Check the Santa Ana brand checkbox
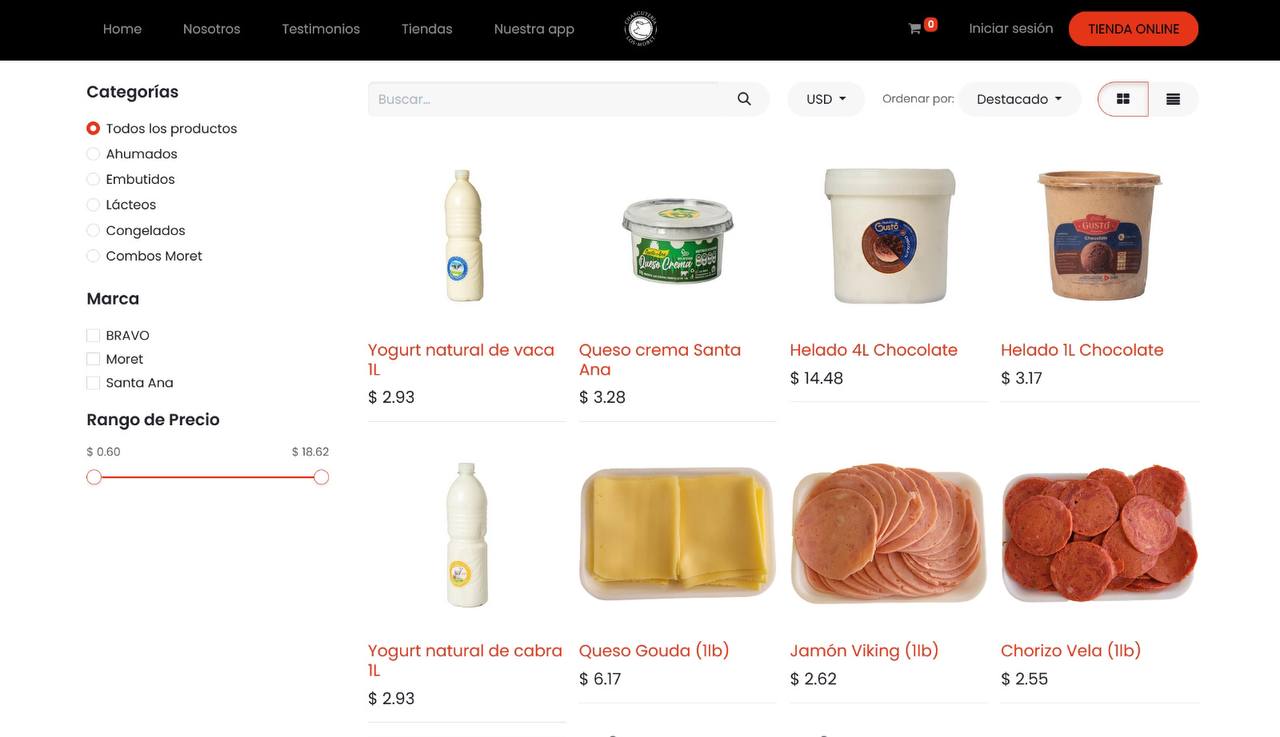 coord(93,383)
